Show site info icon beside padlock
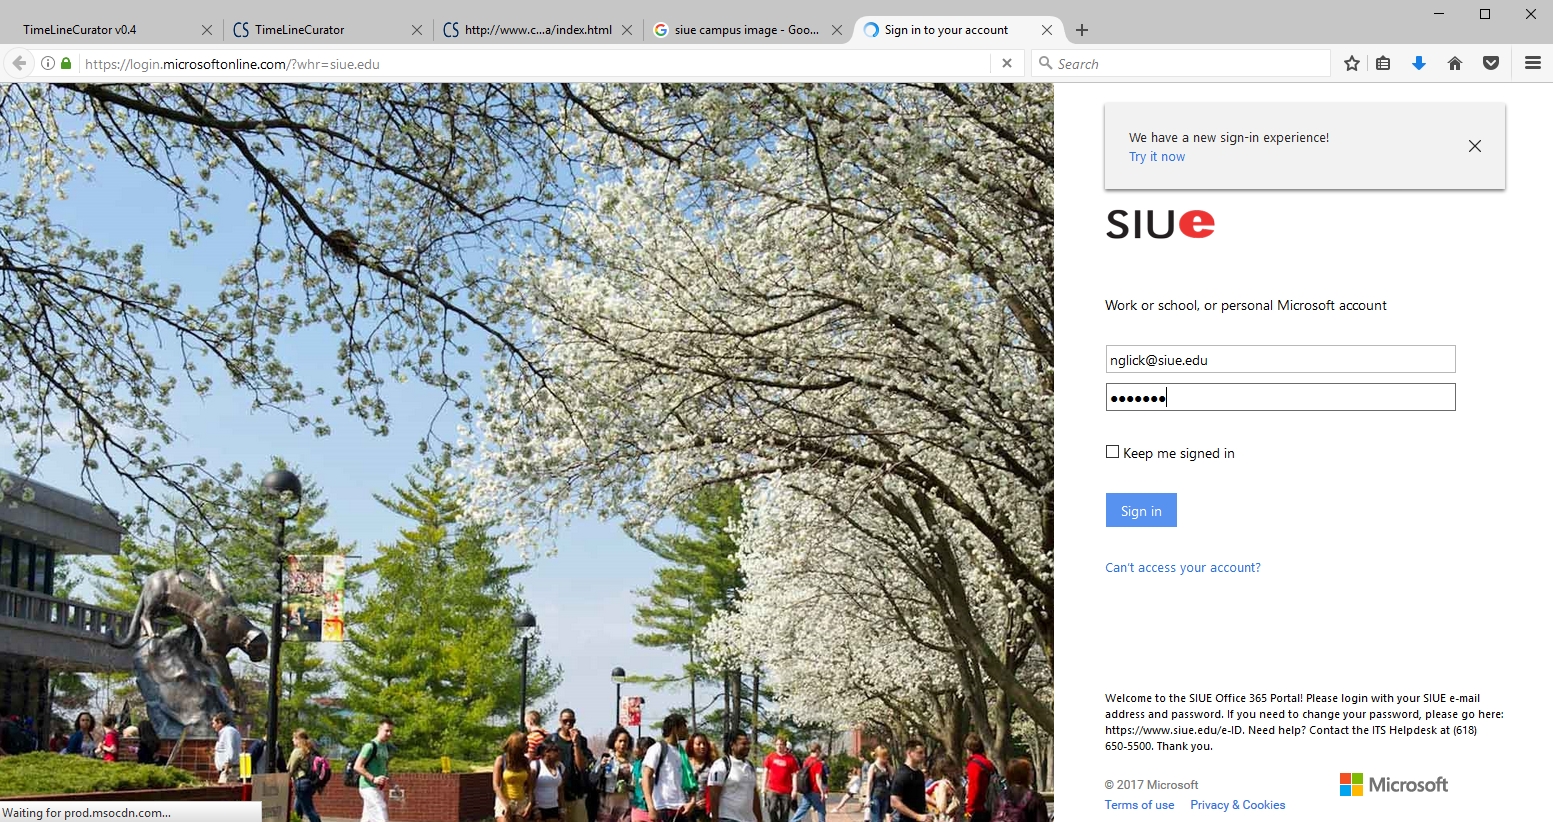This screenshot has width=1553, height=822. pos(47,63)
